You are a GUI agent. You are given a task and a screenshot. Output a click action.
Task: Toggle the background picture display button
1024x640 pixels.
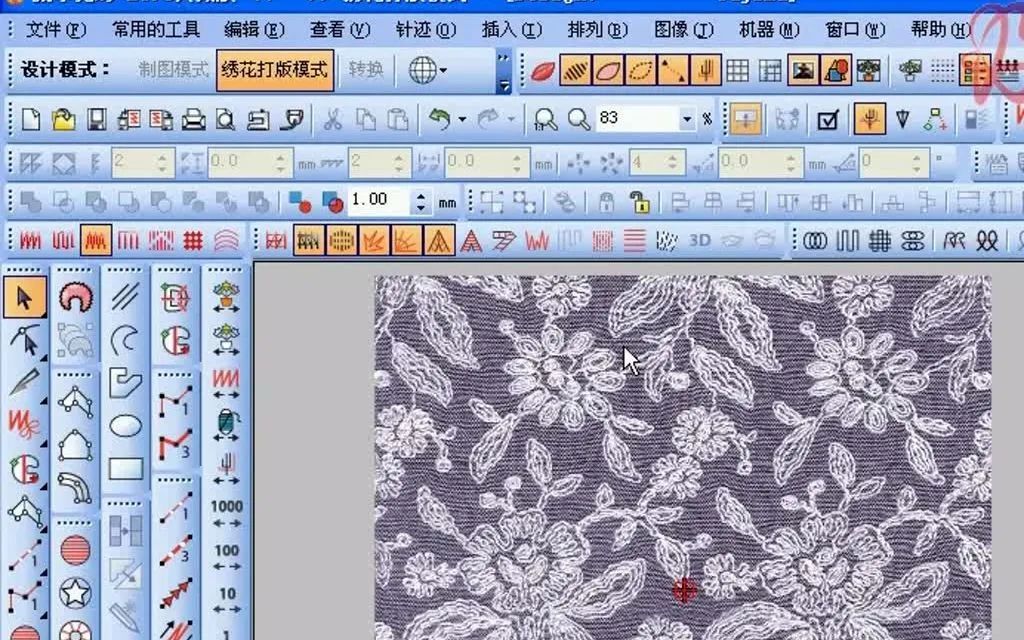[803, 70]
